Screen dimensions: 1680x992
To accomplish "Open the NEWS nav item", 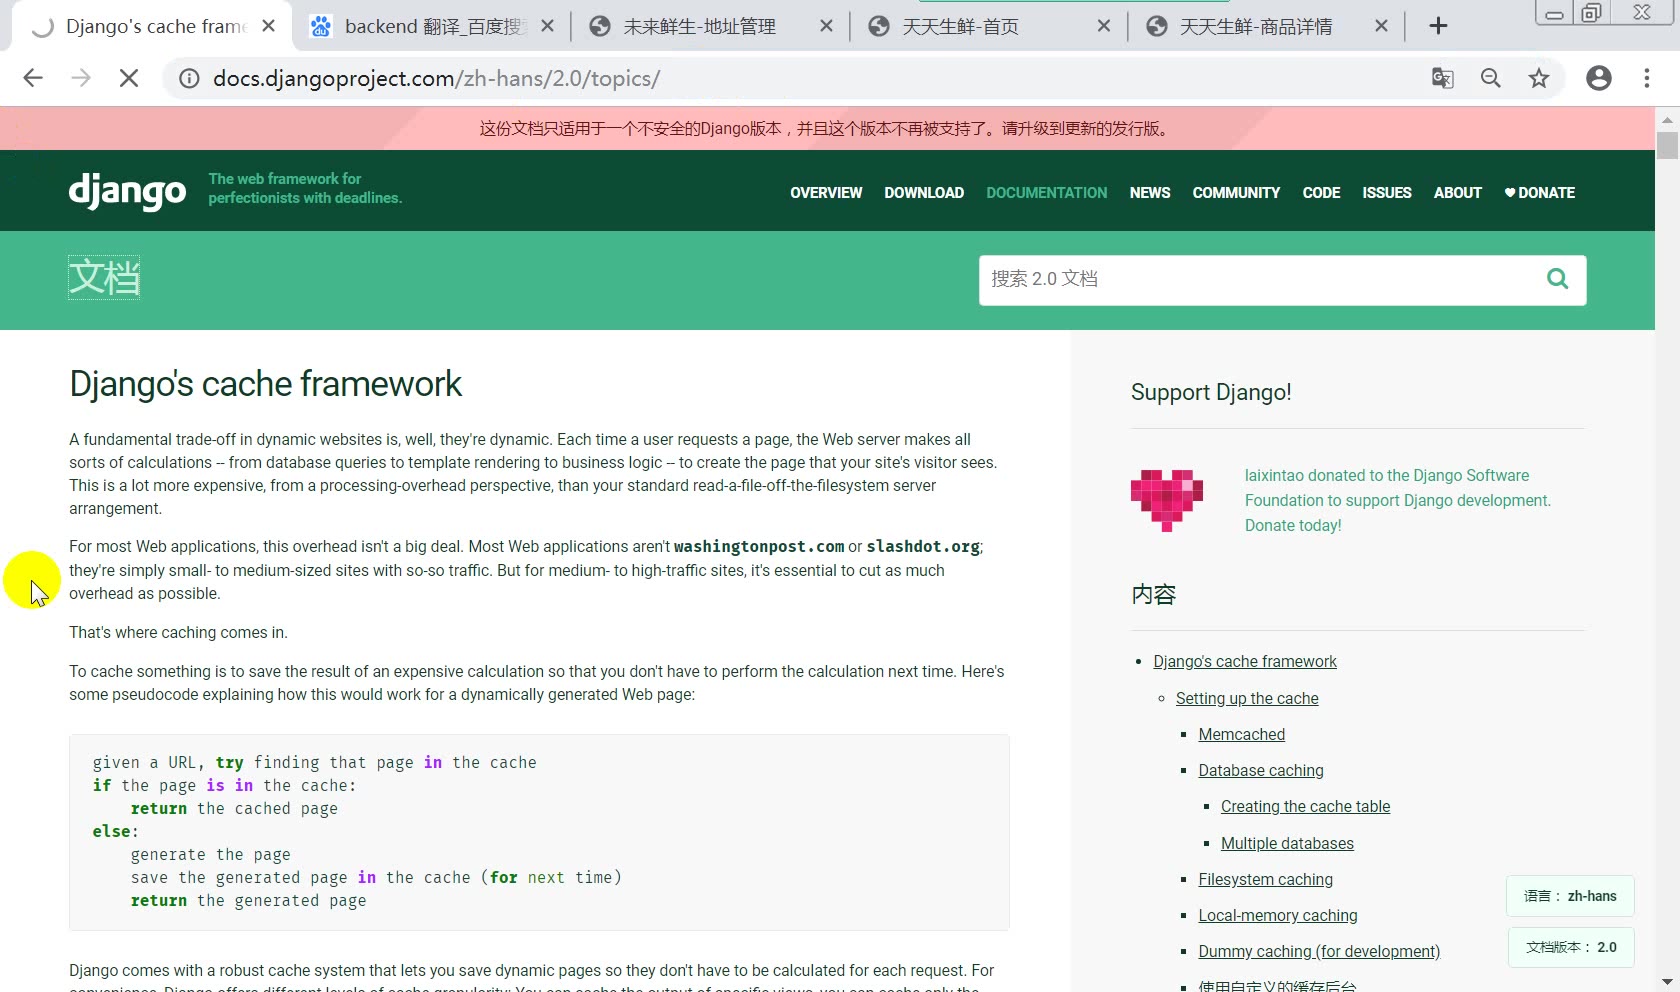I will click(1150, 193).
